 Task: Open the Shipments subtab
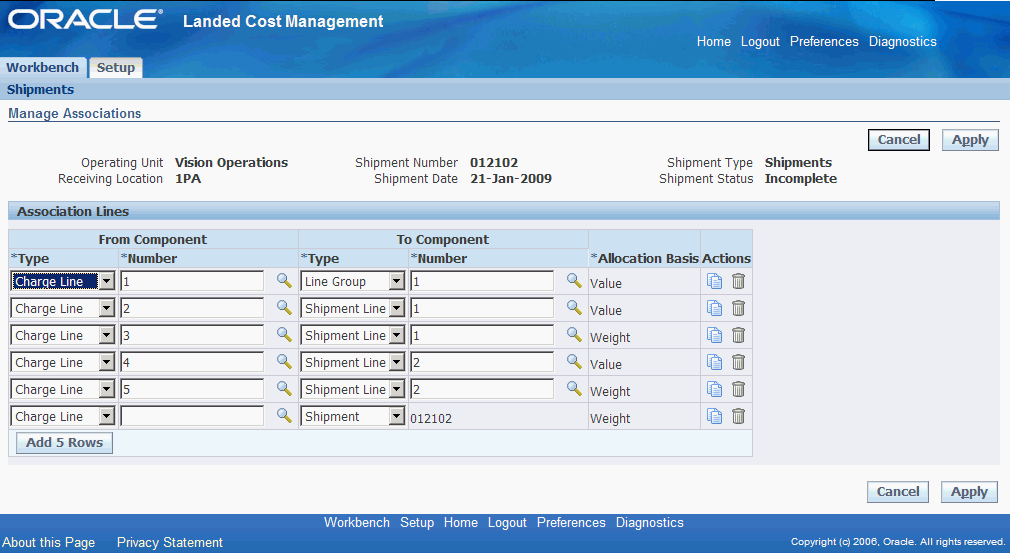(x=40, y=89)
